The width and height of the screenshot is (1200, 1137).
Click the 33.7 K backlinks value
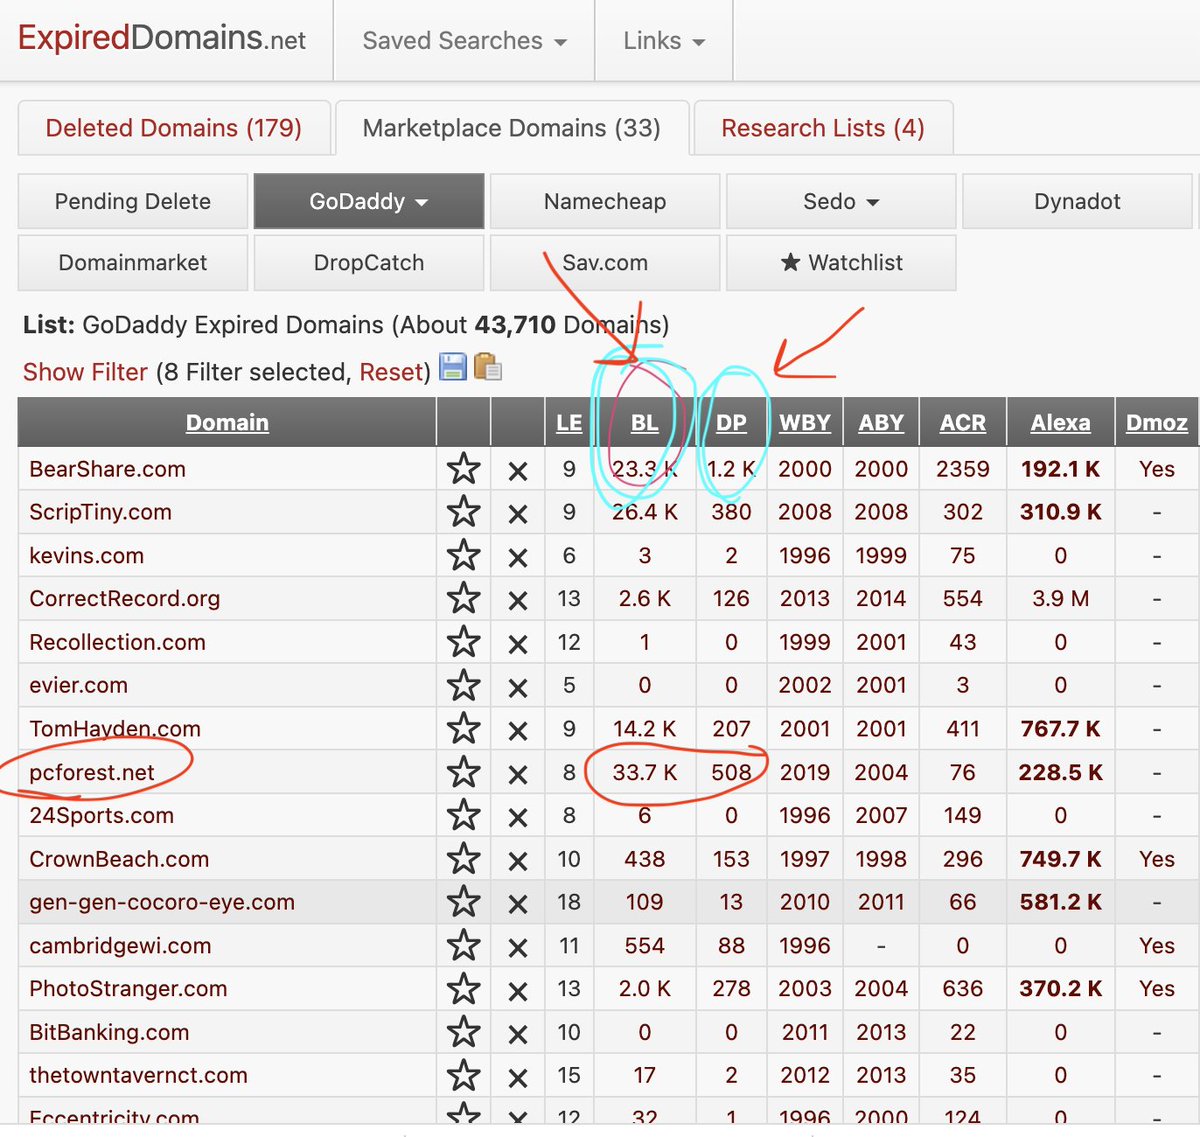tap(645, 772)
